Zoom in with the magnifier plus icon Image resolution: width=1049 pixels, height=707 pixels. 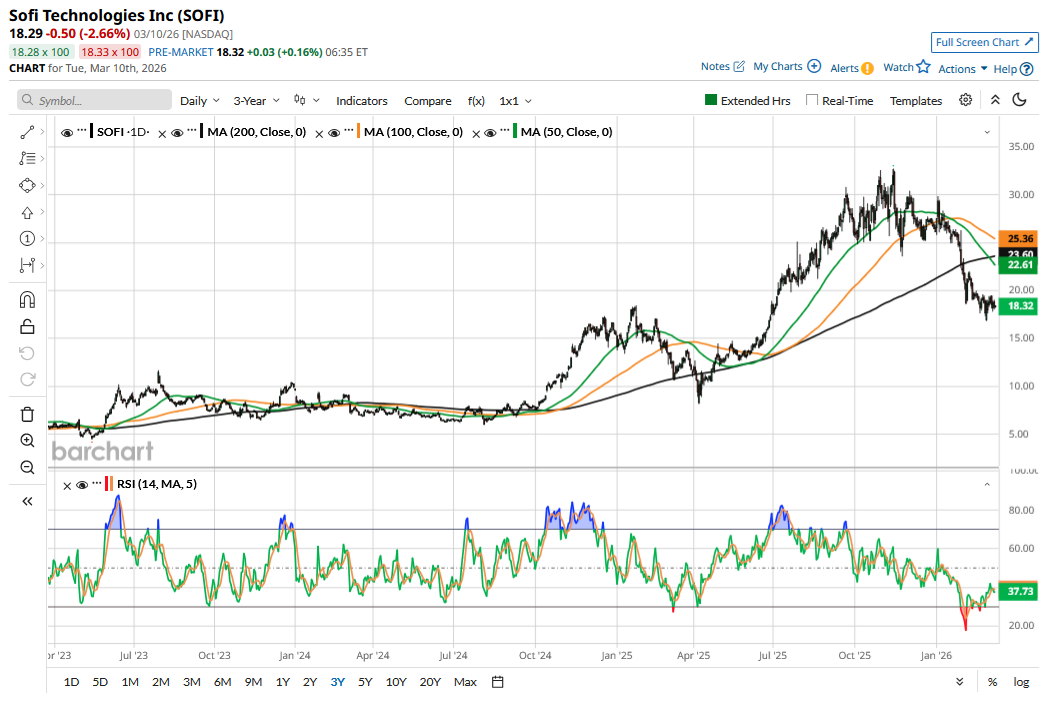(x=27, y=440)
